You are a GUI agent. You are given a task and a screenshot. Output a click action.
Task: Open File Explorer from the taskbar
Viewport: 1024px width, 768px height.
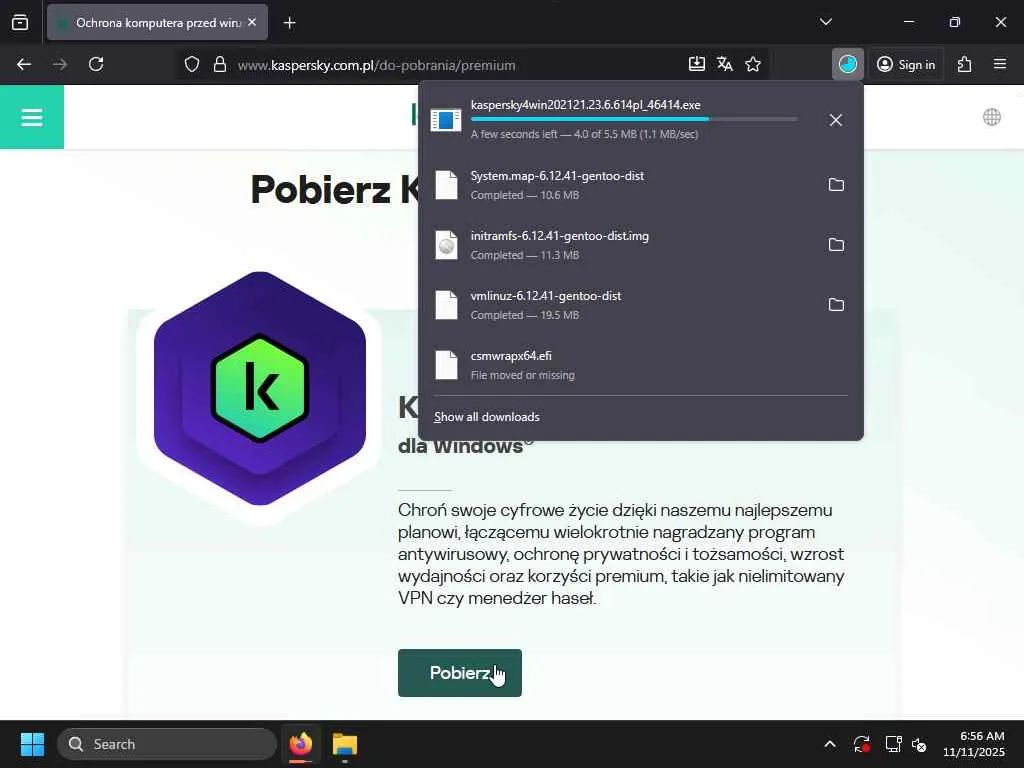coord(345,744)
